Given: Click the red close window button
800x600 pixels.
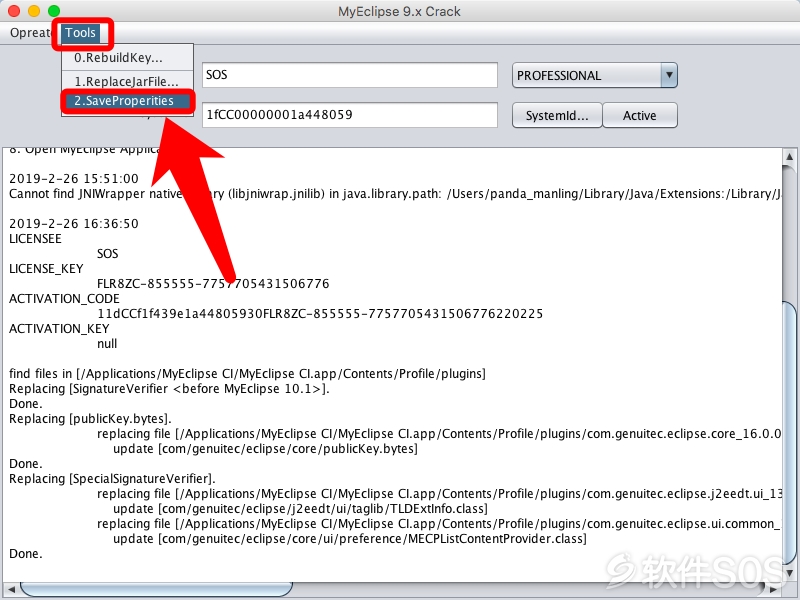Looking at the screenshot, I should [14, 11].
